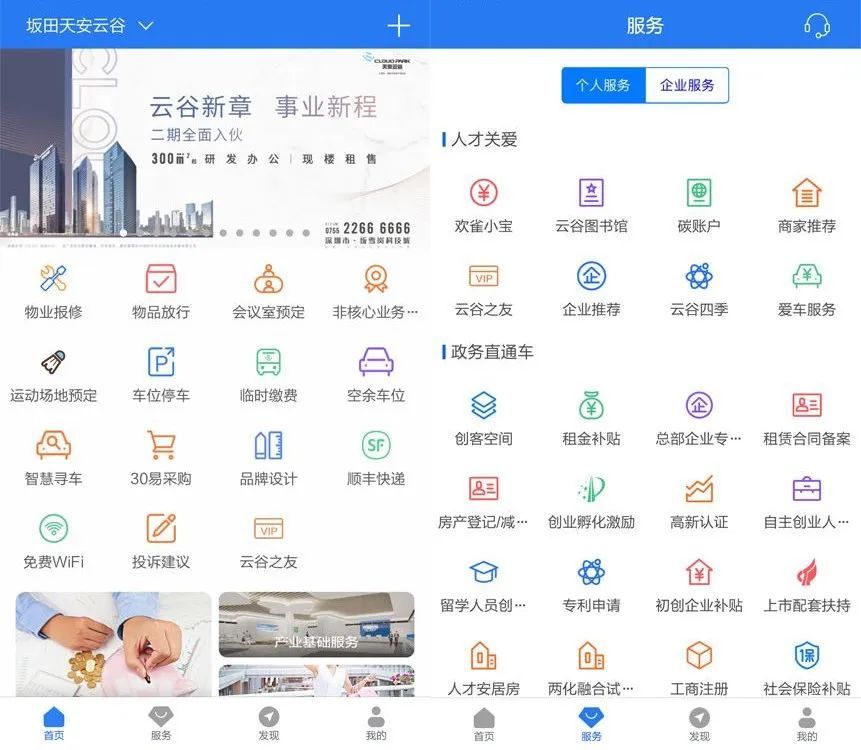This screenshot has width=861, height=750.
Task: Open 云谷四季 atom icon
Action: click(x=699, y=276)
